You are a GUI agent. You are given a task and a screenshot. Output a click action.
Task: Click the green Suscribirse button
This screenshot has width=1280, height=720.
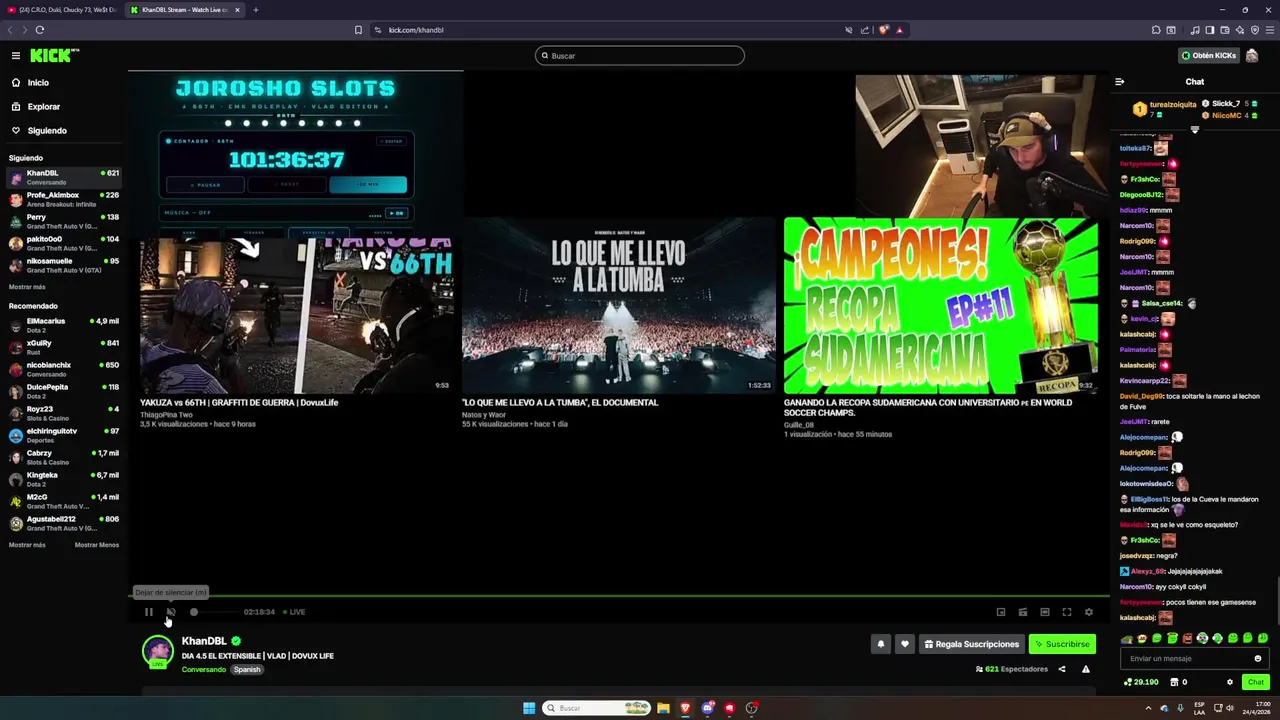point(1062,644)
